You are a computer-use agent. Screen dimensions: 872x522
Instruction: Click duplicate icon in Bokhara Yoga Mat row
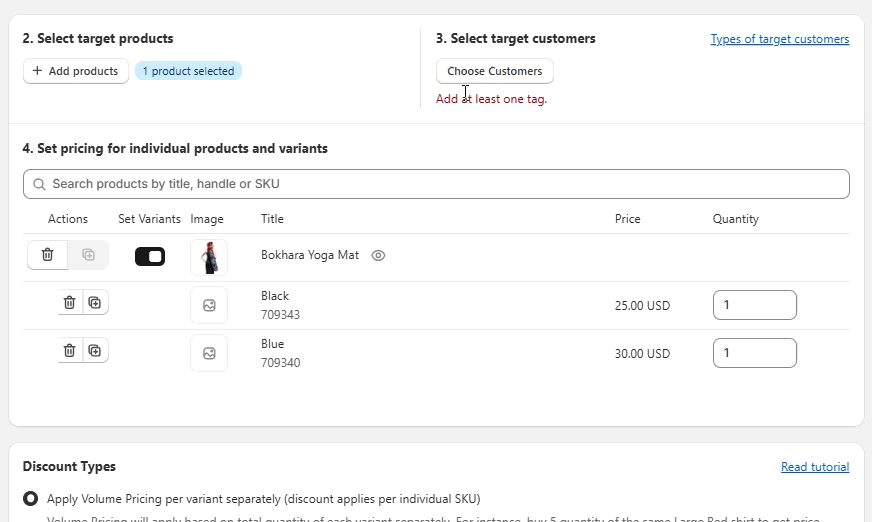88,255
